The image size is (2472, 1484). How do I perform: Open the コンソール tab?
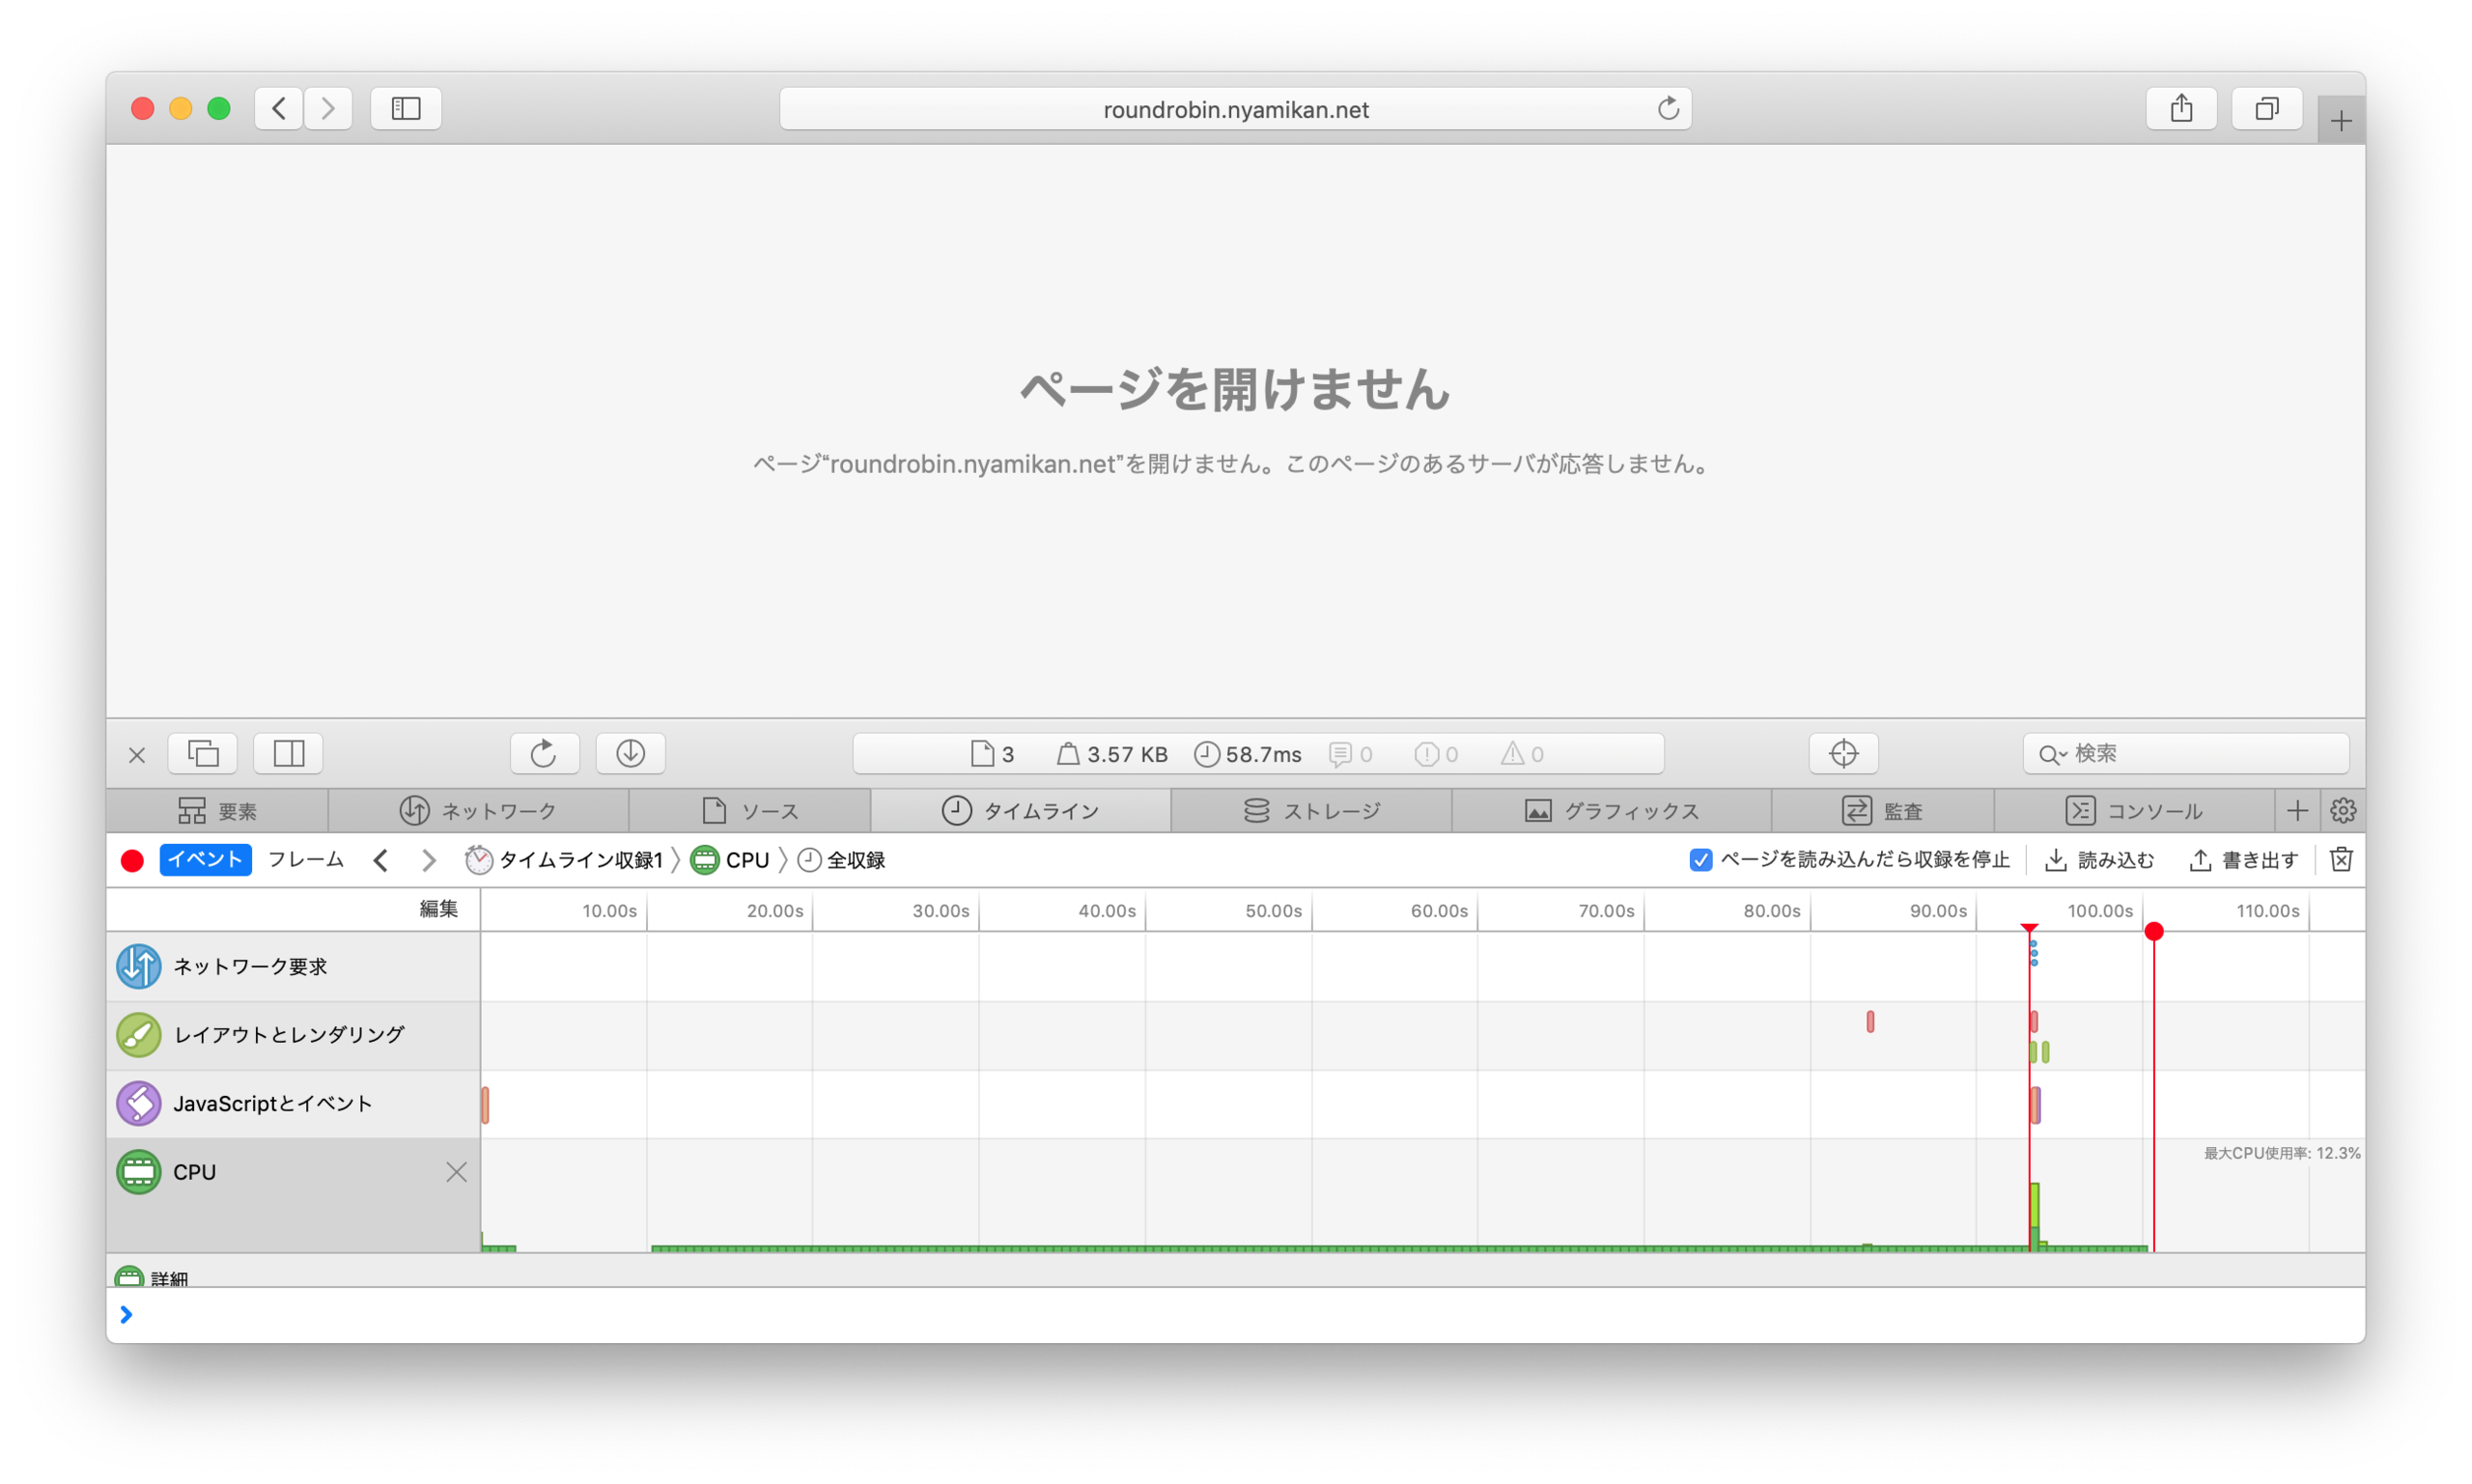point(2134,810)
